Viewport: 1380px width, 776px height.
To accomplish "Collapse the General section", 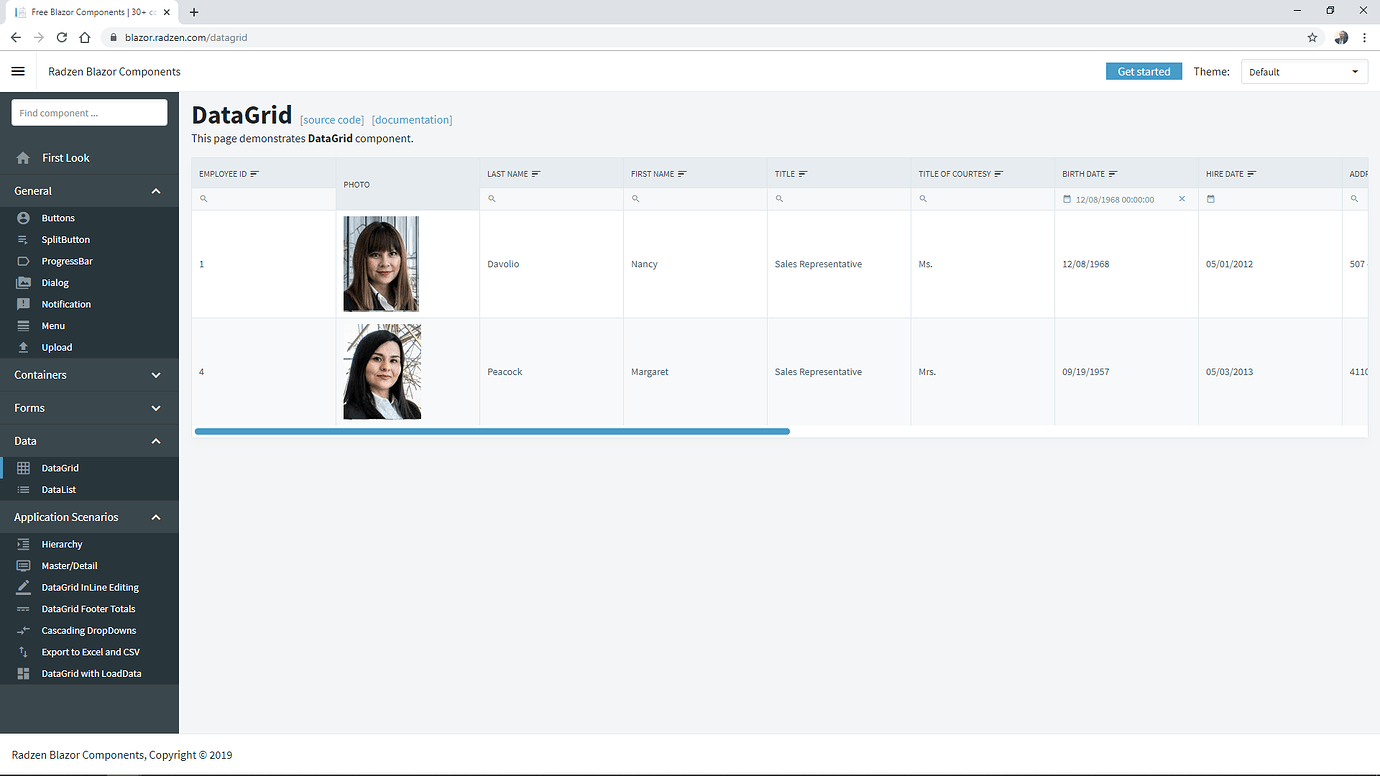I will (x=156, y=191).
